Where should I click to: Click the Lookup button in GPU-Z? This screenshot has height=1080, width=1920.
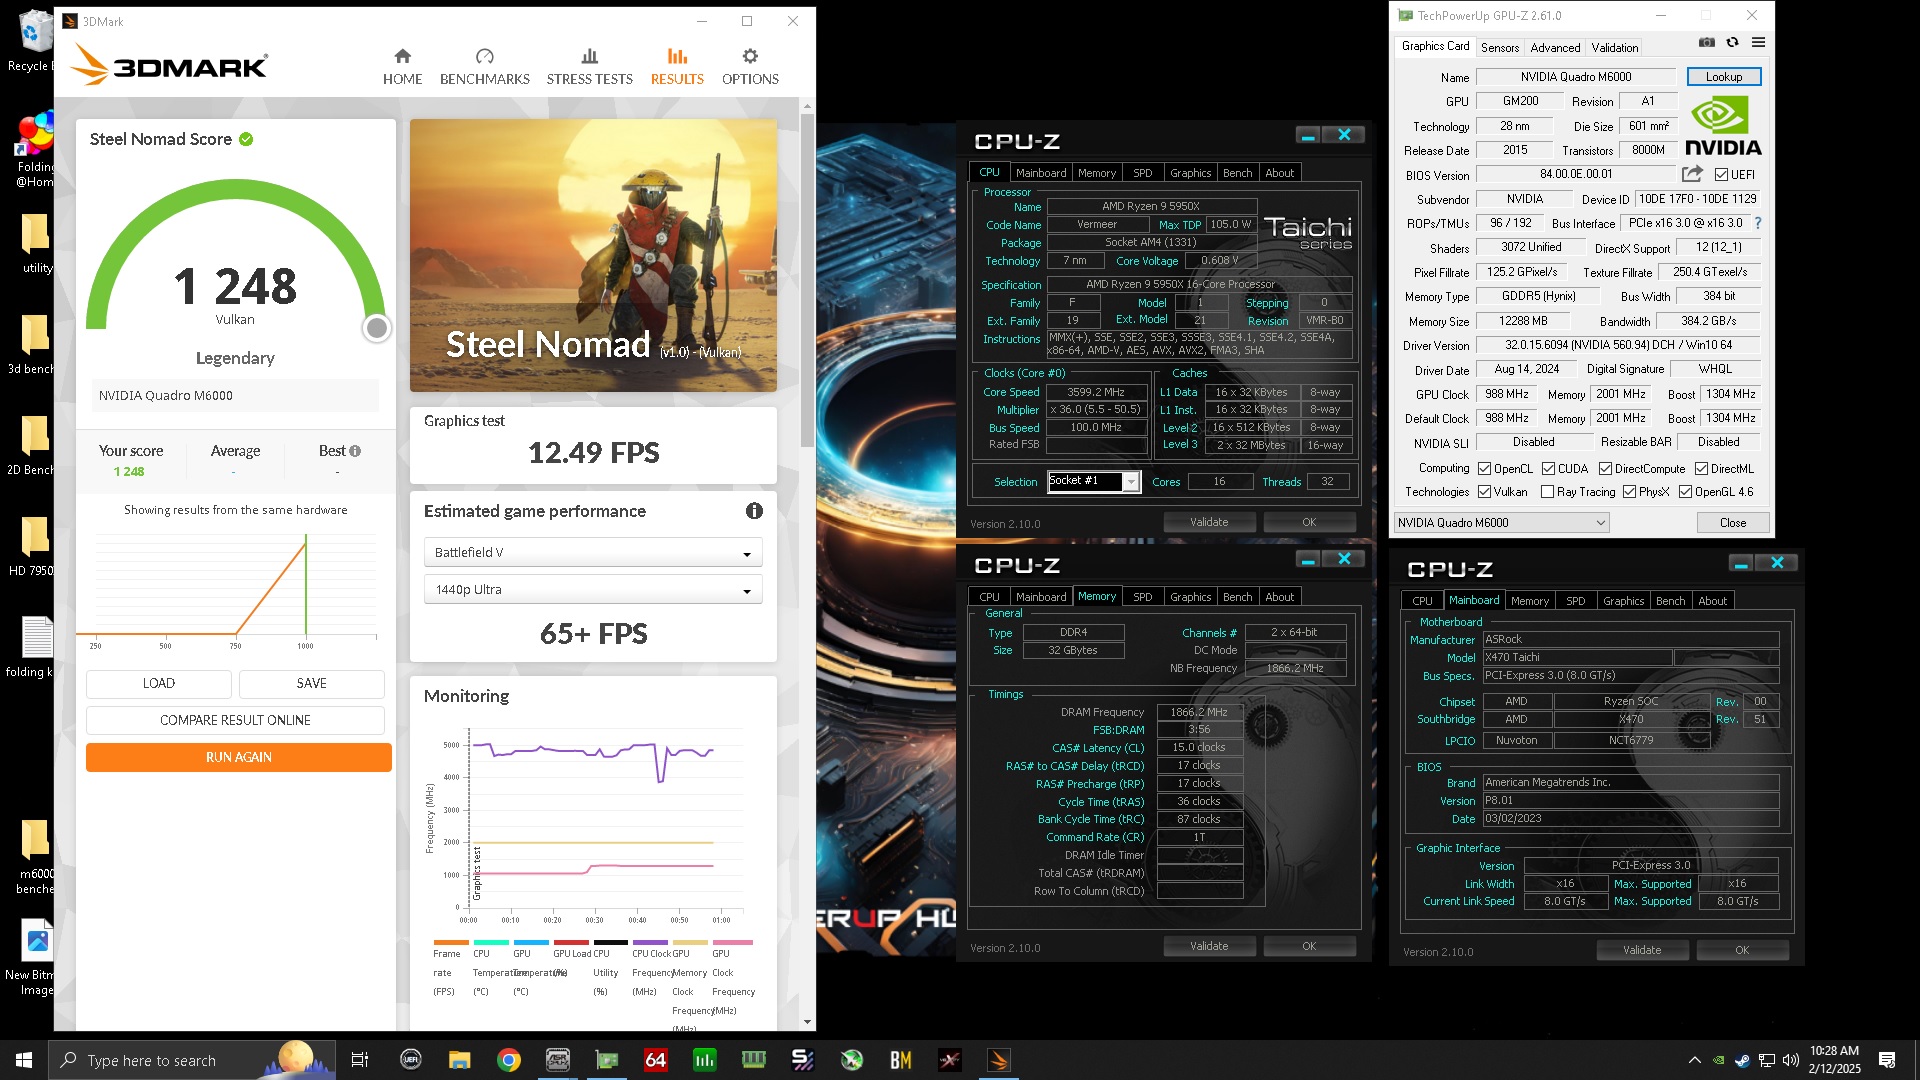pos(1723,77)
